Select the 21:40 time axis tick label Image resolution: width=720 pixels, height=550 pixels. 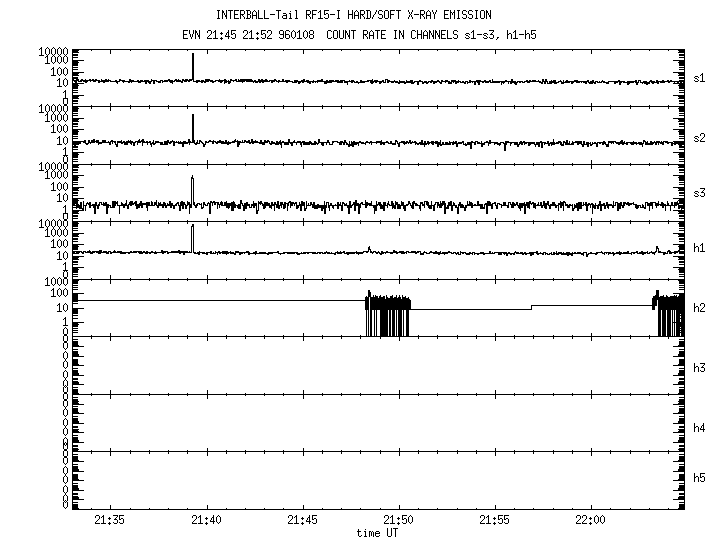click(x=206, y=521)
